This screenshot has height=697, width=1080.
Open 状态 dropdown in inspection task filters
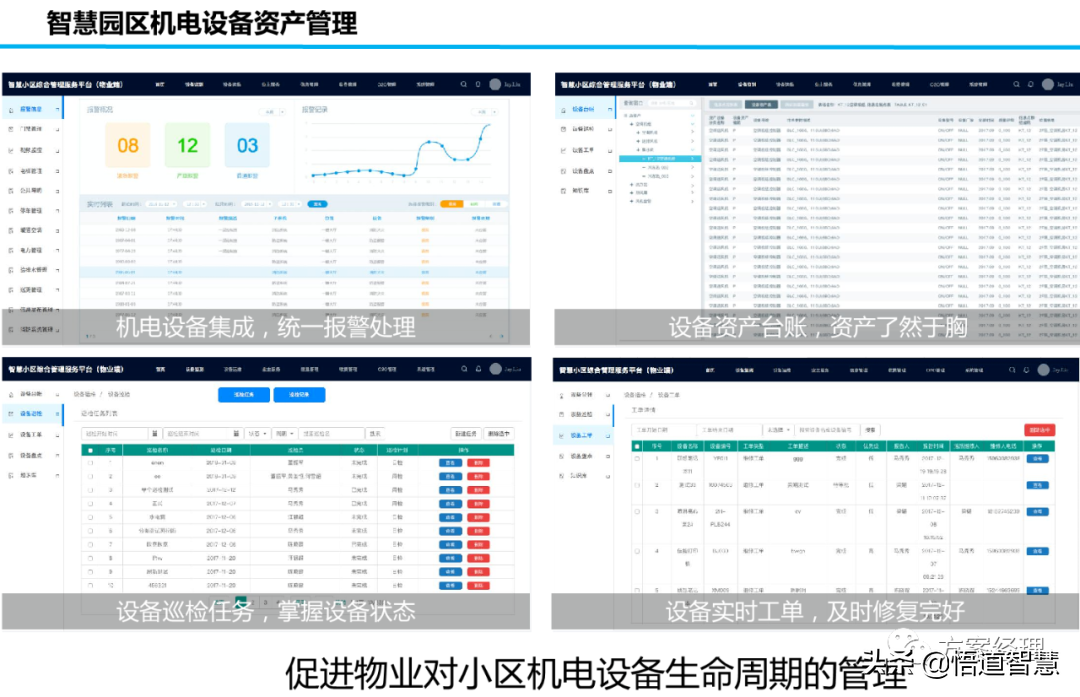pos(258,433)
